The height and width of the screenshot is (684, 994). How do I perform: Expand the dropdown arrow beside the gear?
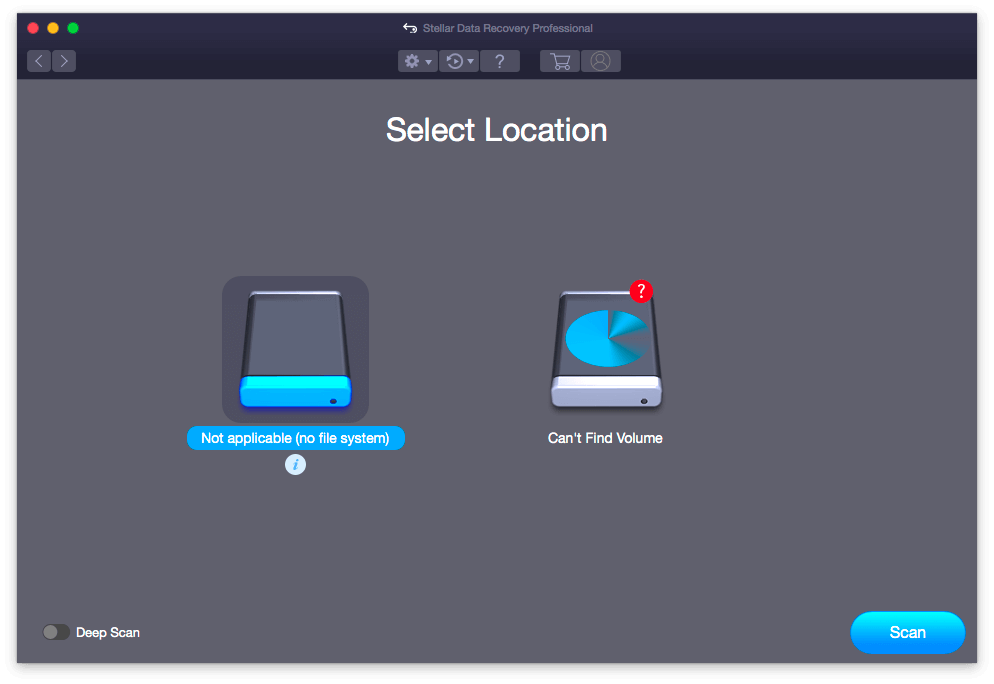429,62
